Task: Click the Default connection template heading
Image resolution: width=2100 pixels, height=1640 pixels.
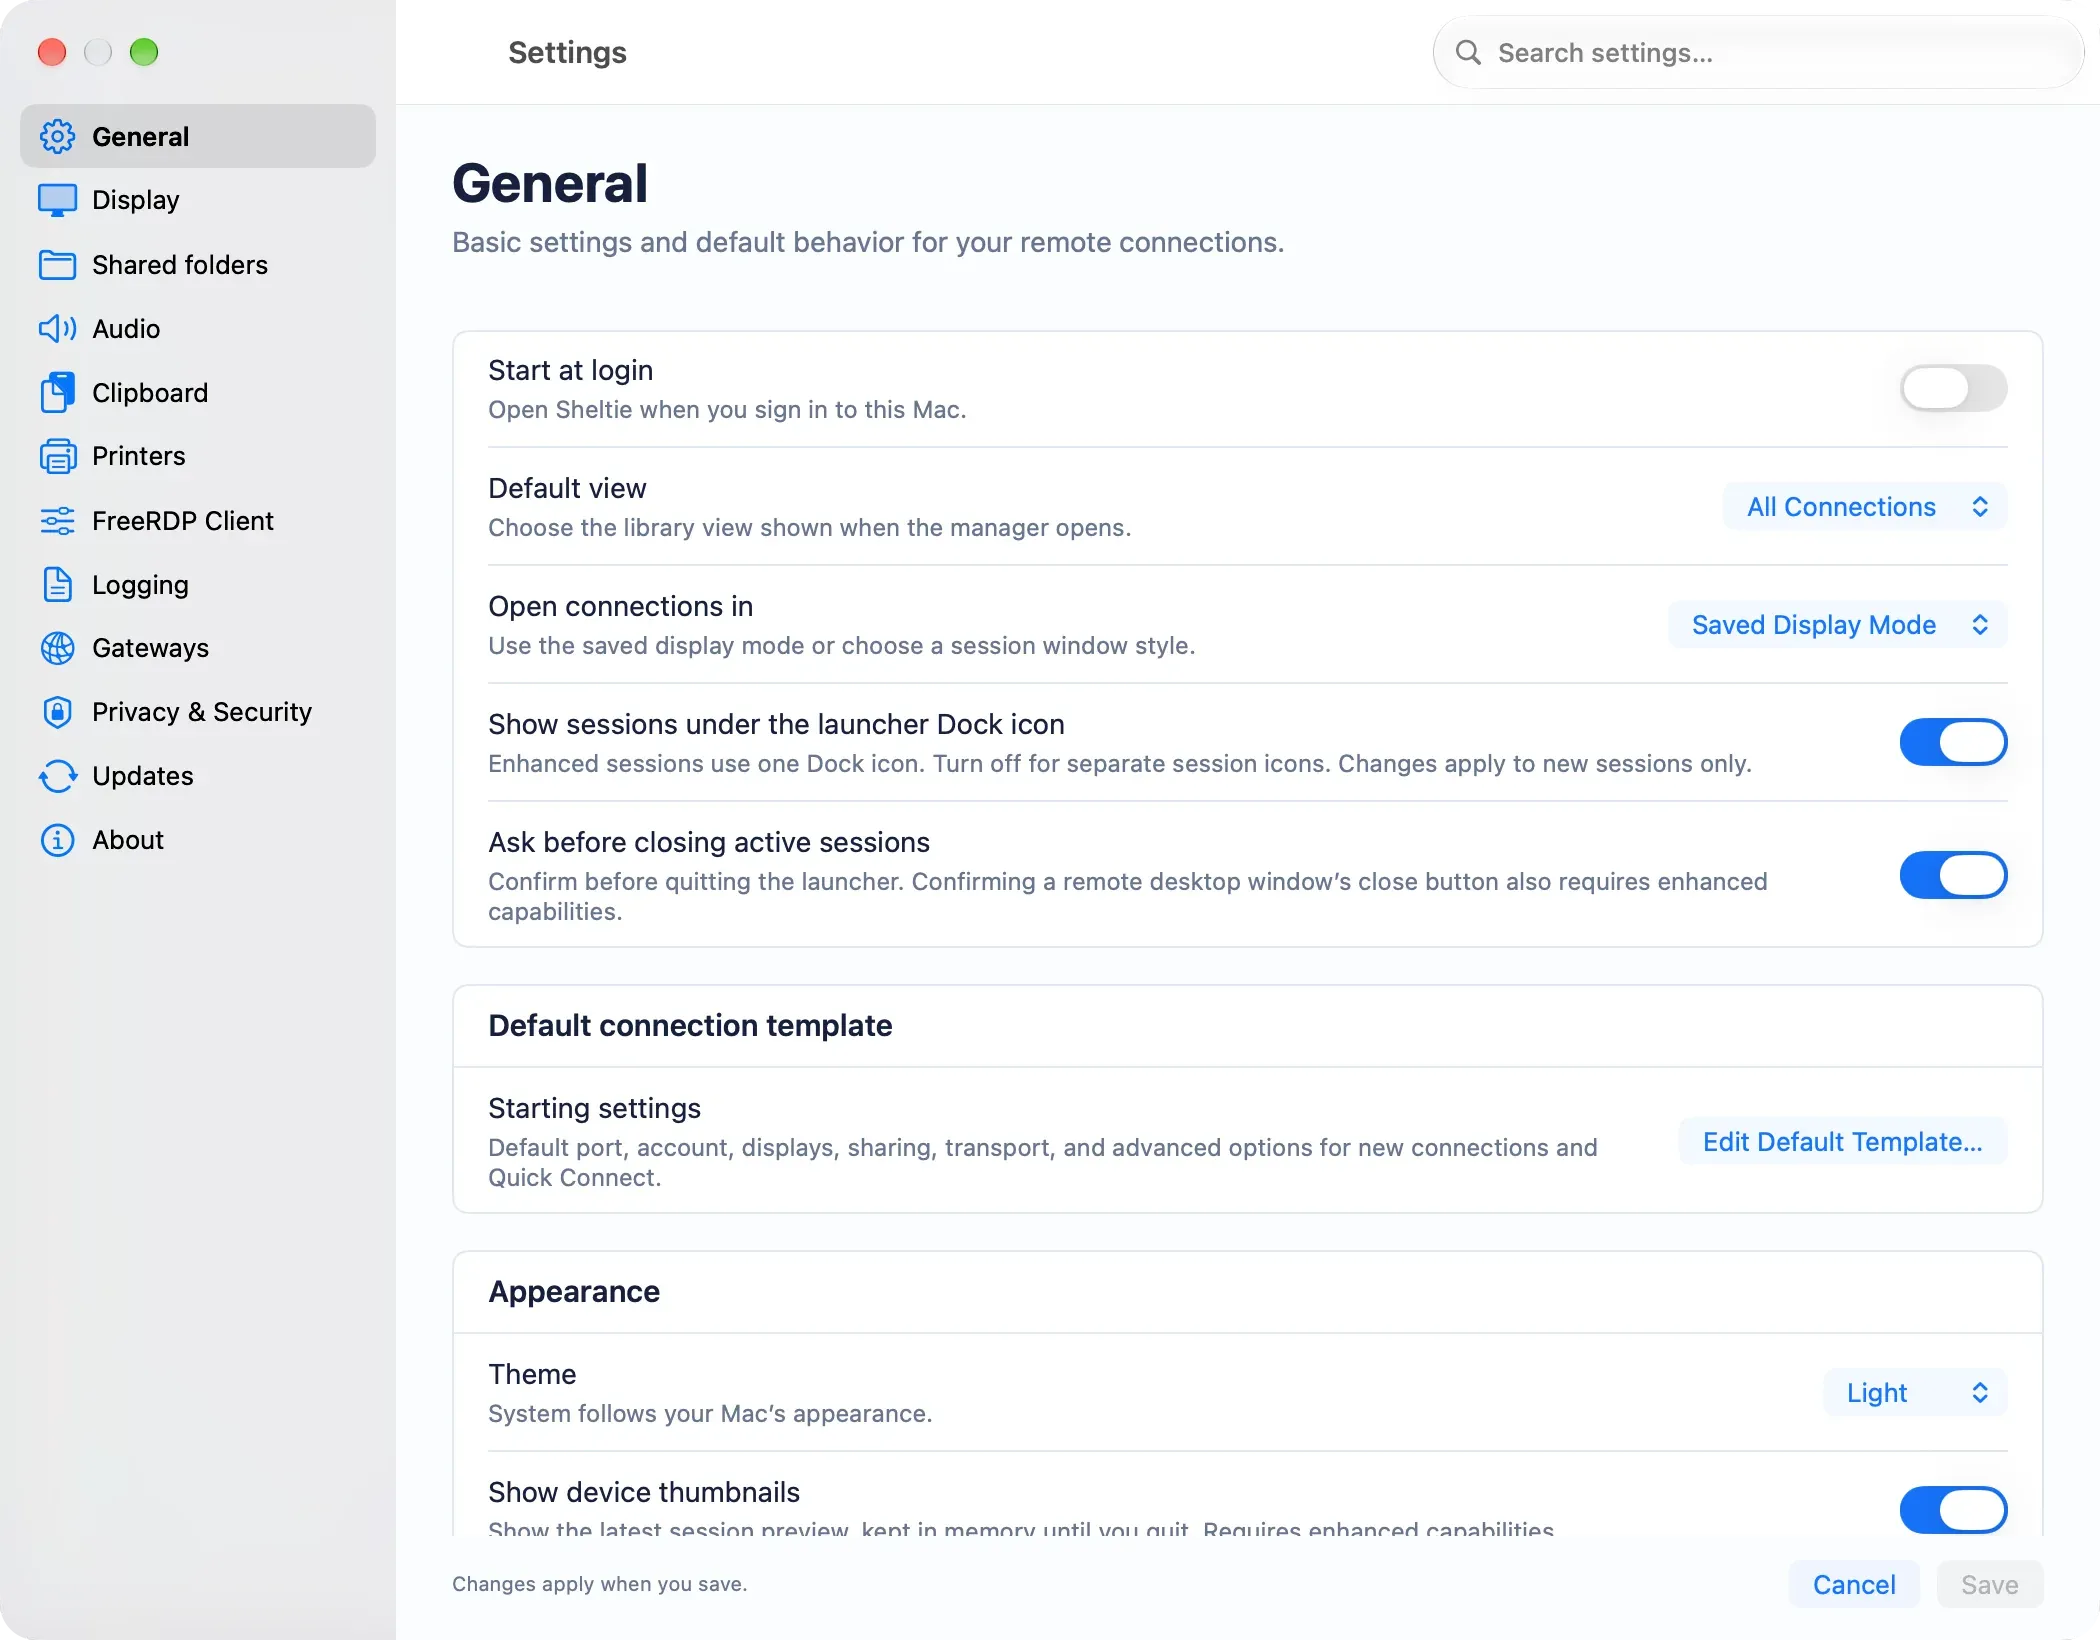Action: pyautogui.click(x=690, y=1026)
